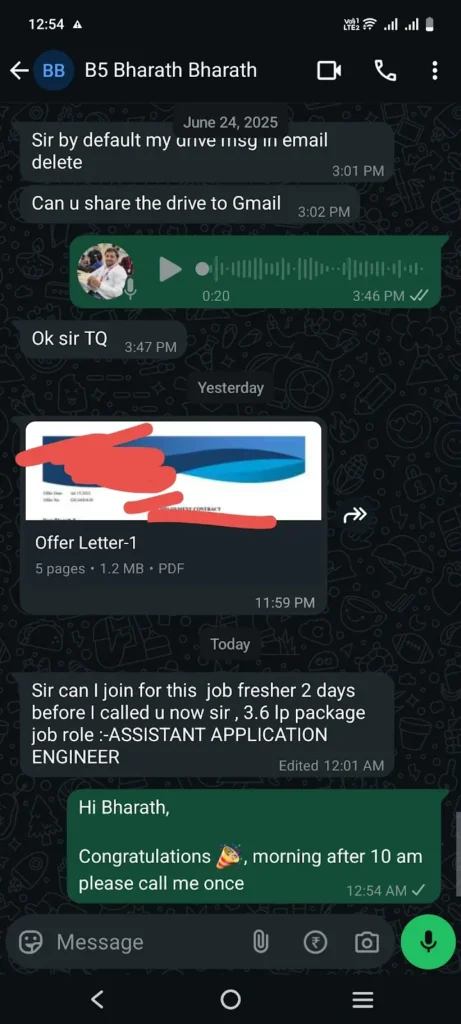Open B5 Bharath Bharath contact info
Screen dimensions: 461x1024
pyautogui.click(x=171, y=71)
